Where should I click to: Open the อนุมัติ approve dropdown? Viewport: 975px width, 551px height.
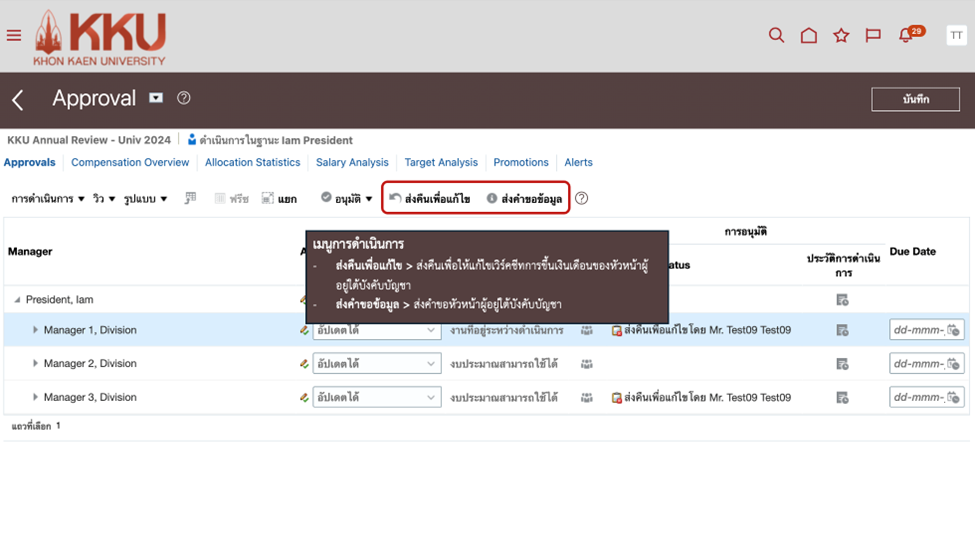347,199
